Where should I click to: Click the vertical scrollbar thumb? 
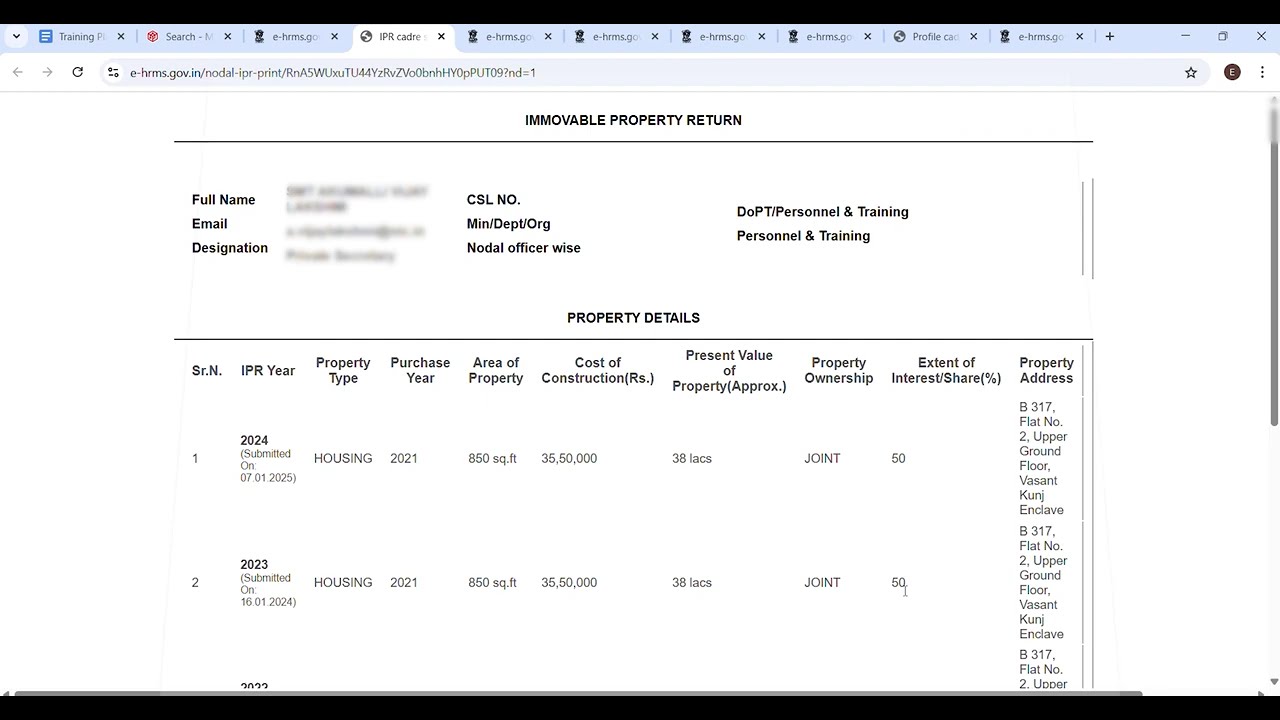point(1274,265)
